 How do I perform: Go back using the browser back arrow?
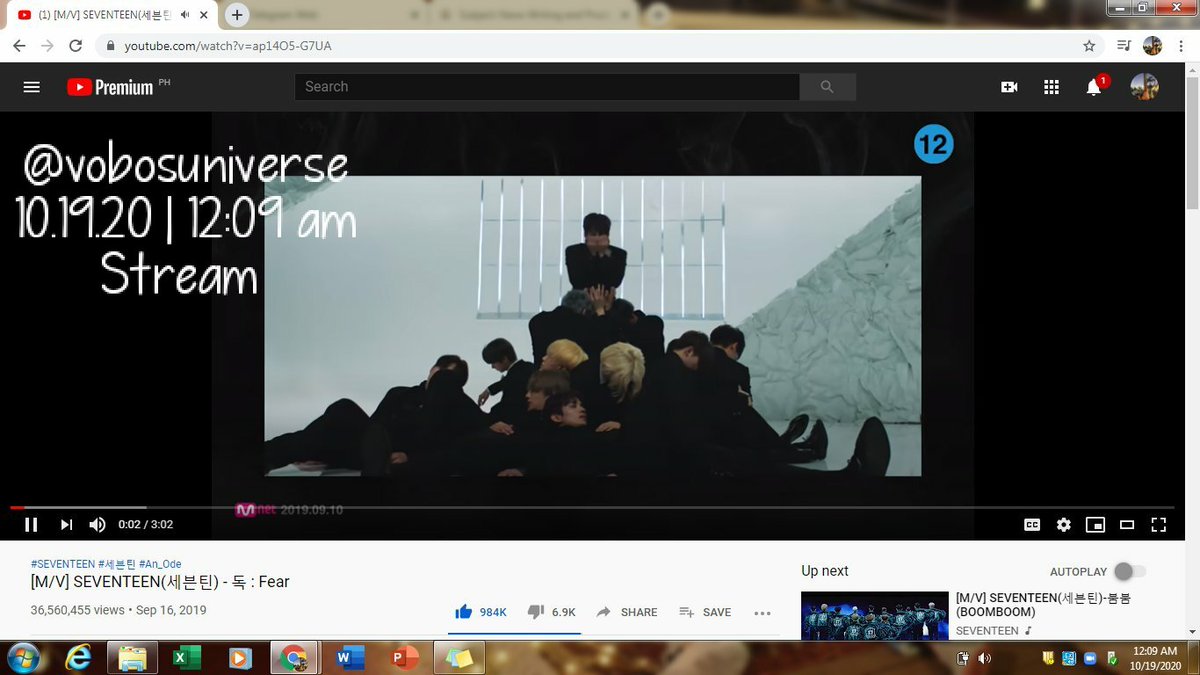pyautogui.click(x=19, y=46)
